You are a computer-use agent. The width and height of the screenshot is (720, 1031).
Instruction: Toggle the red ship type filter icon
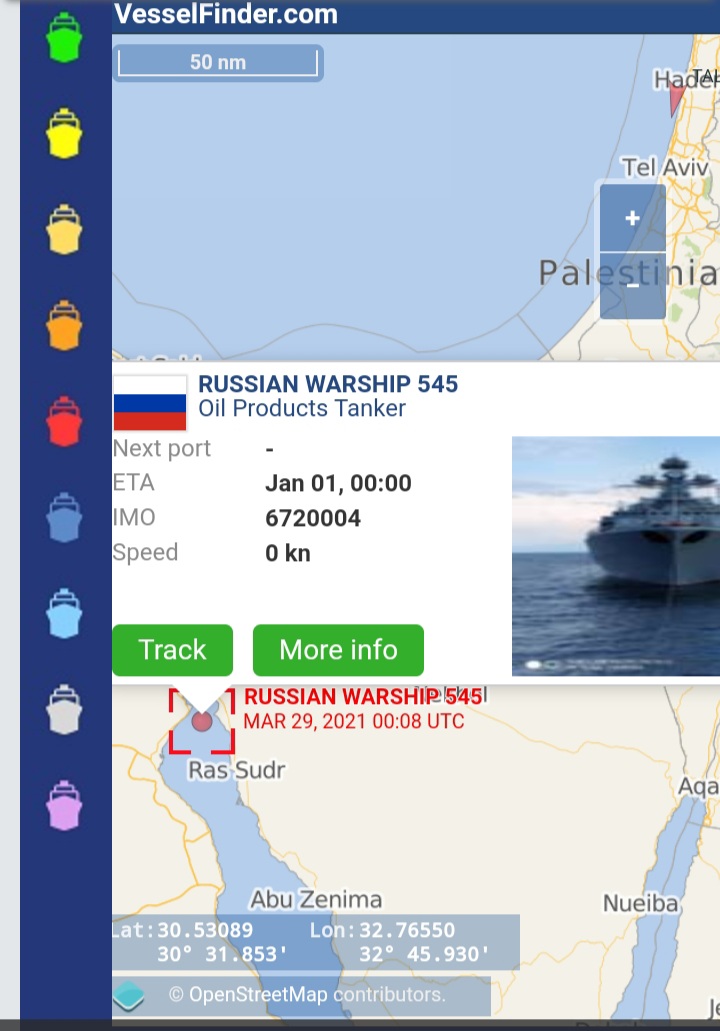pos(64,421)
